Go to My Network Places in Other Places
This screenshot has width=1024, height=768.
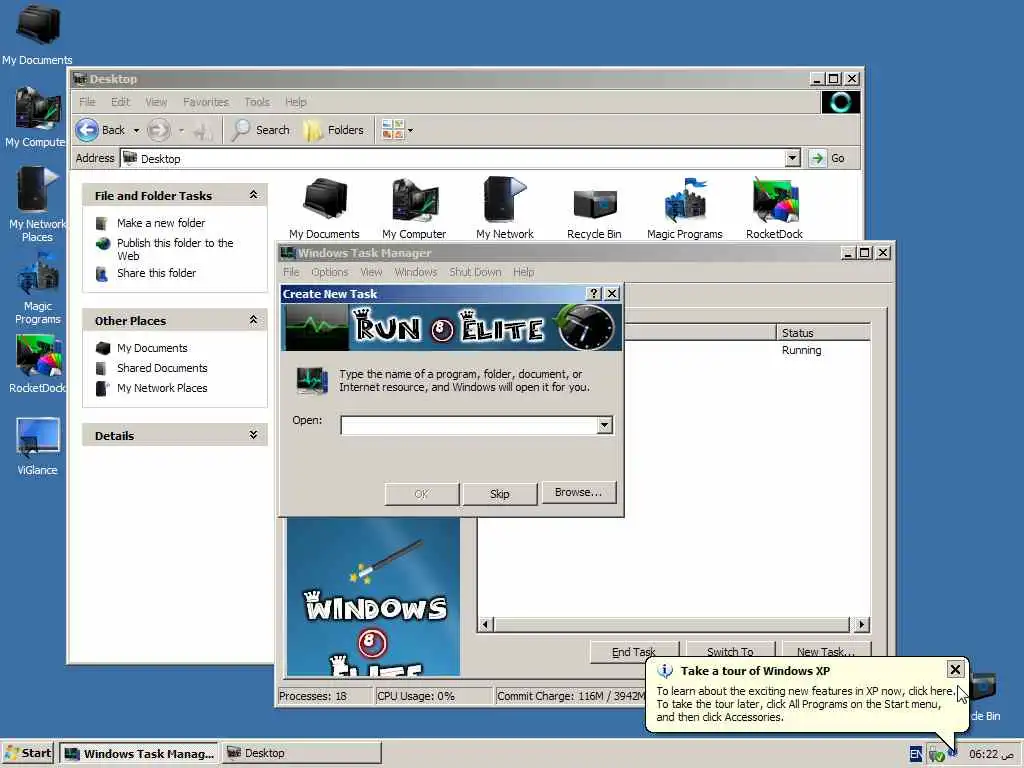[162, 388]
